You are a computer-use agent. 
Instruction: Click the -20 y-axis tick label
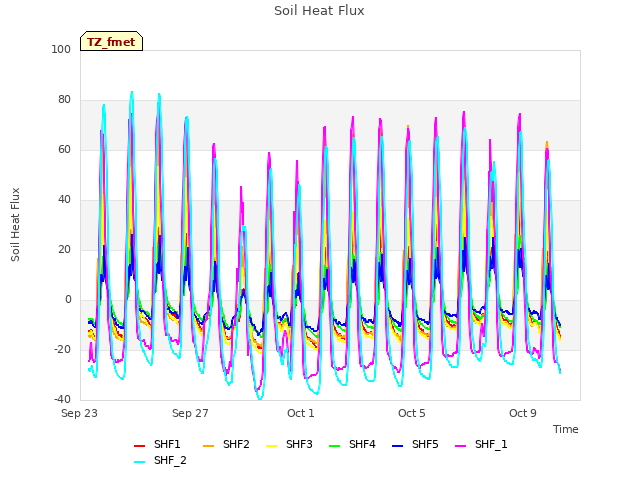pyautogui.click(x=62, y=350)
